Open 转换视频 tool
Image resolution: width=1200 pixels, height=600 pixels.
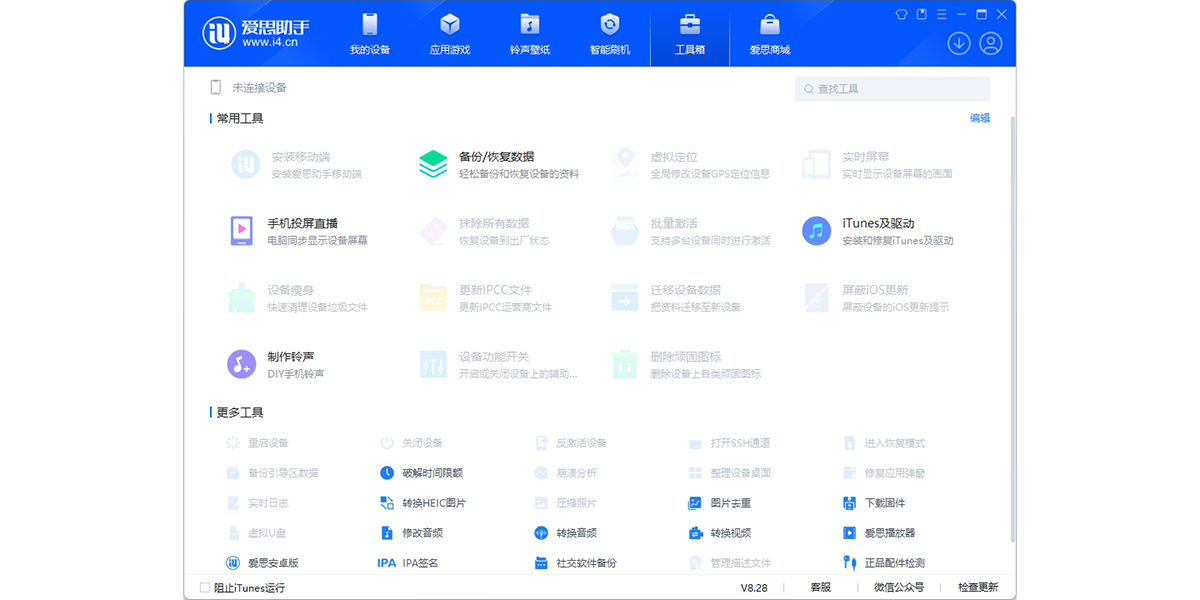[720, 533]
